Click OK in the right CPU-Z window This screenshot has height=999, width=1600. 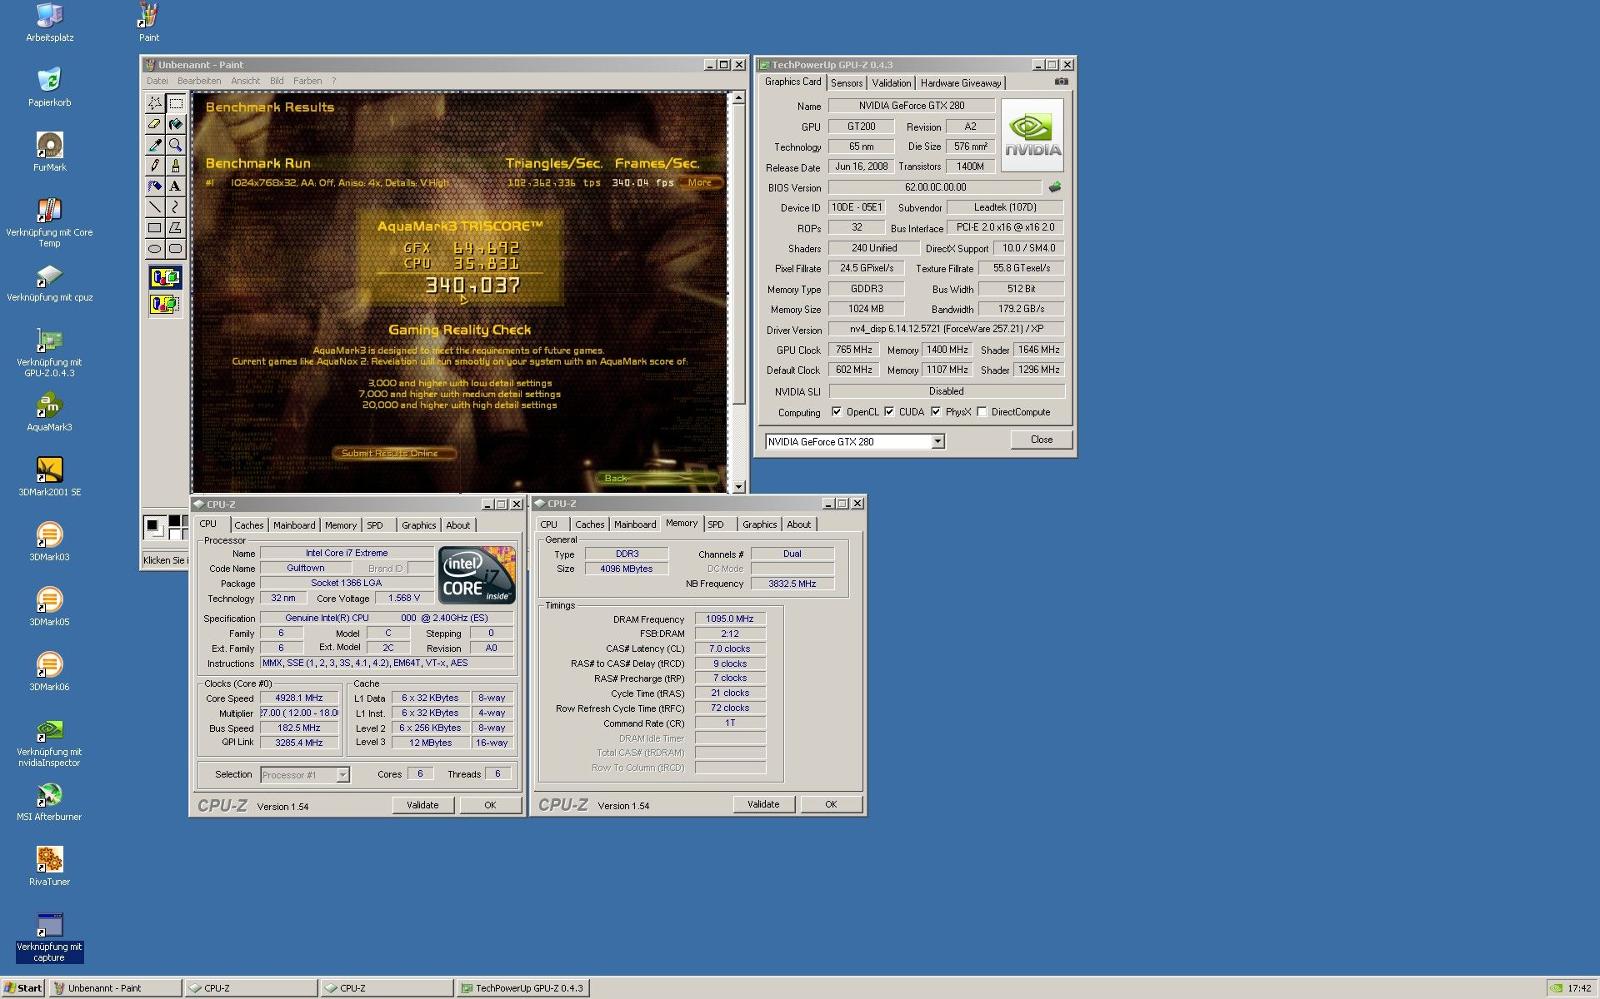point(830,804)
